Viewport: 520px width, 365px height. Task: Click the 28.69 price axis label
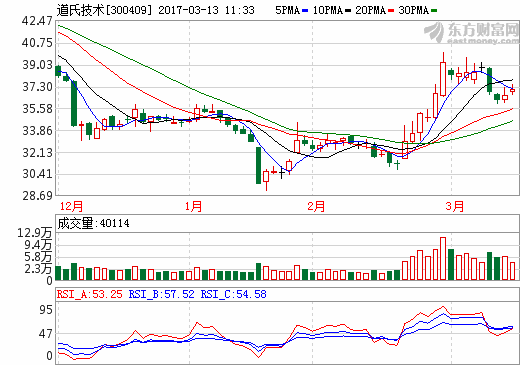coord(37,196)
